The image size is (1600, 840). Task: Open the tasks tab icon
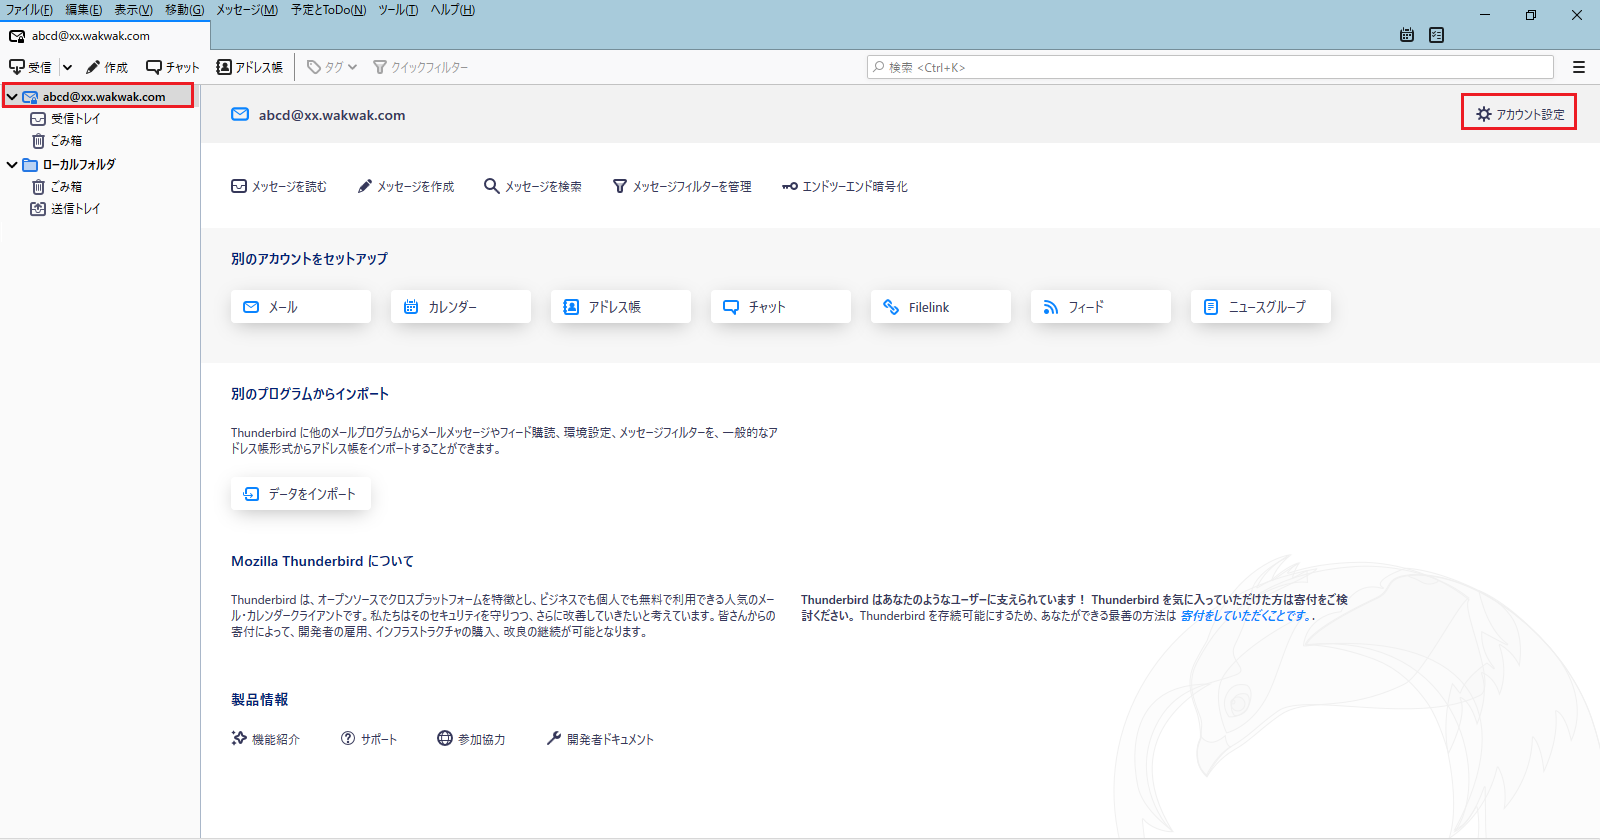tap(1437, 35)
